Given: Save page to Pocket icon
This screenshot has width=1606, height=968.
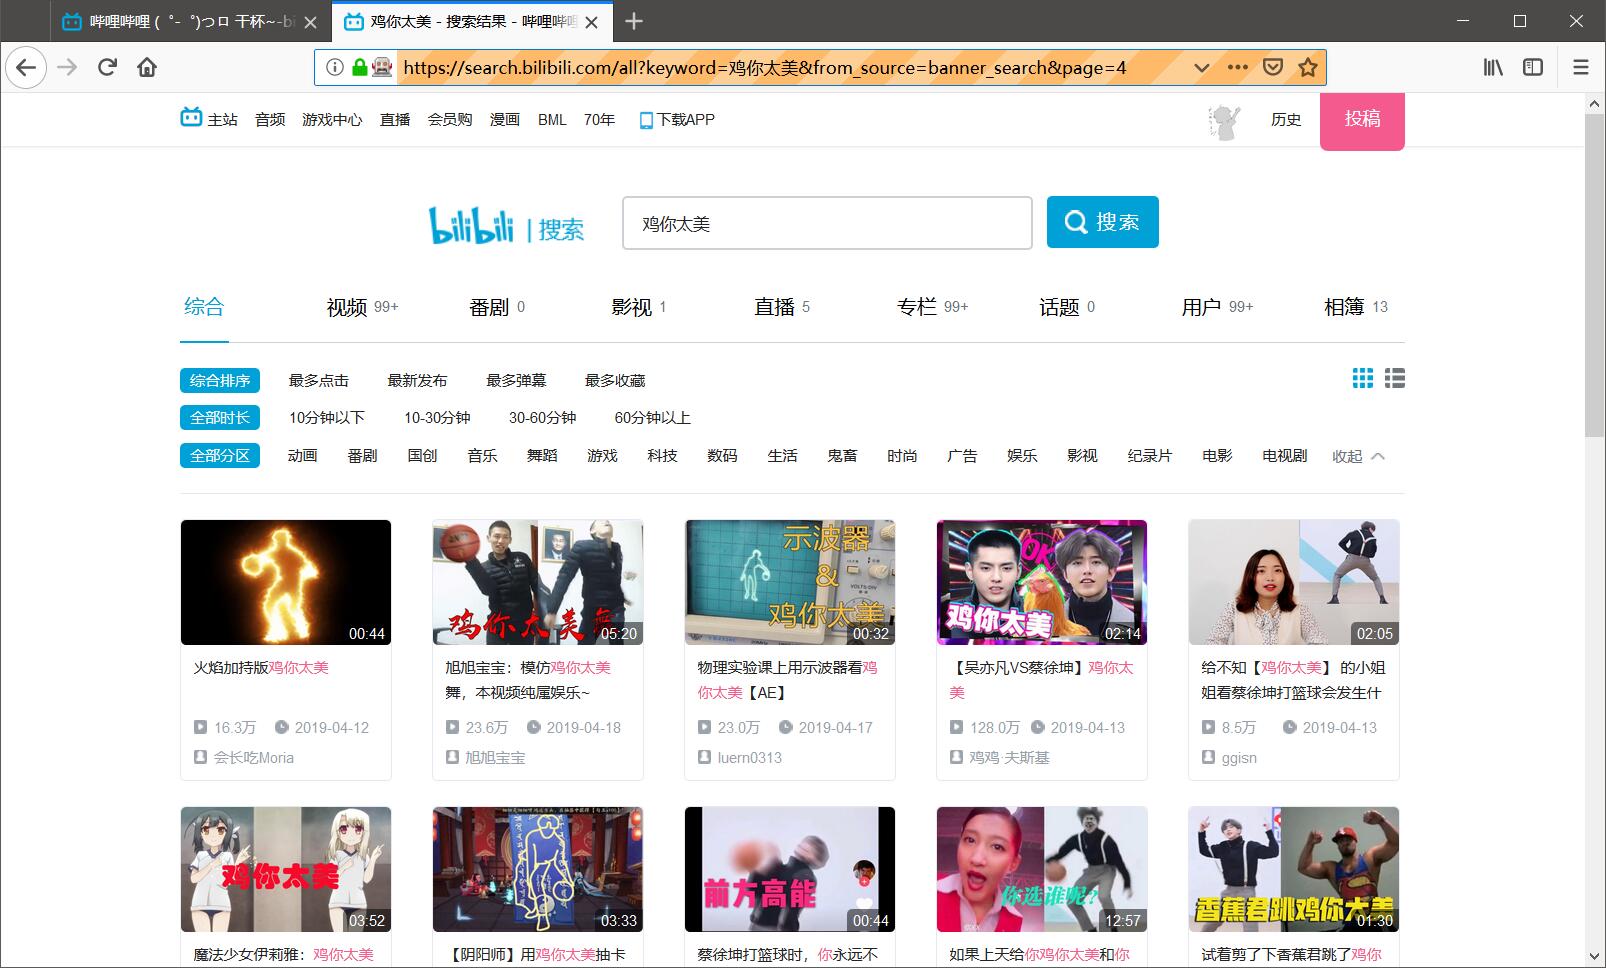Looking at the screenshot, I should [x=1272, y=67].
